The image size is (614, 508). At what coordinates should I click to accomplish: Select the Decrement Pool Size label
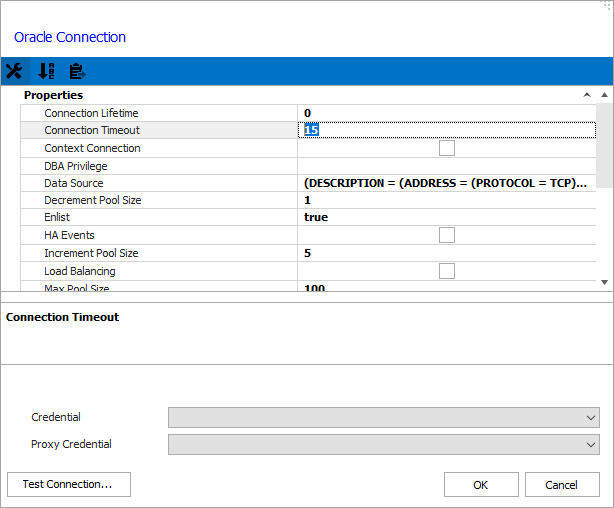[93, 200]
